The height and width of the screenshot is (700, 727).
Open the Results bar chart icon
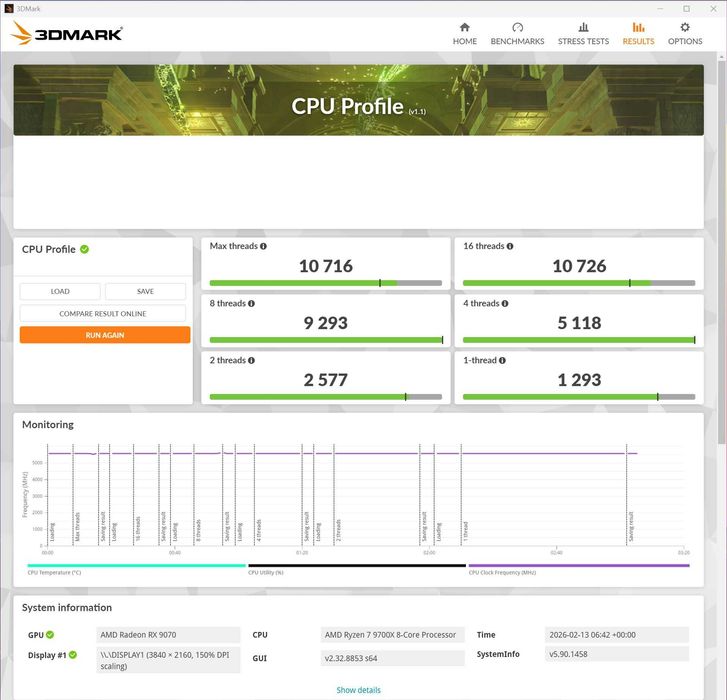coord(638,27)
